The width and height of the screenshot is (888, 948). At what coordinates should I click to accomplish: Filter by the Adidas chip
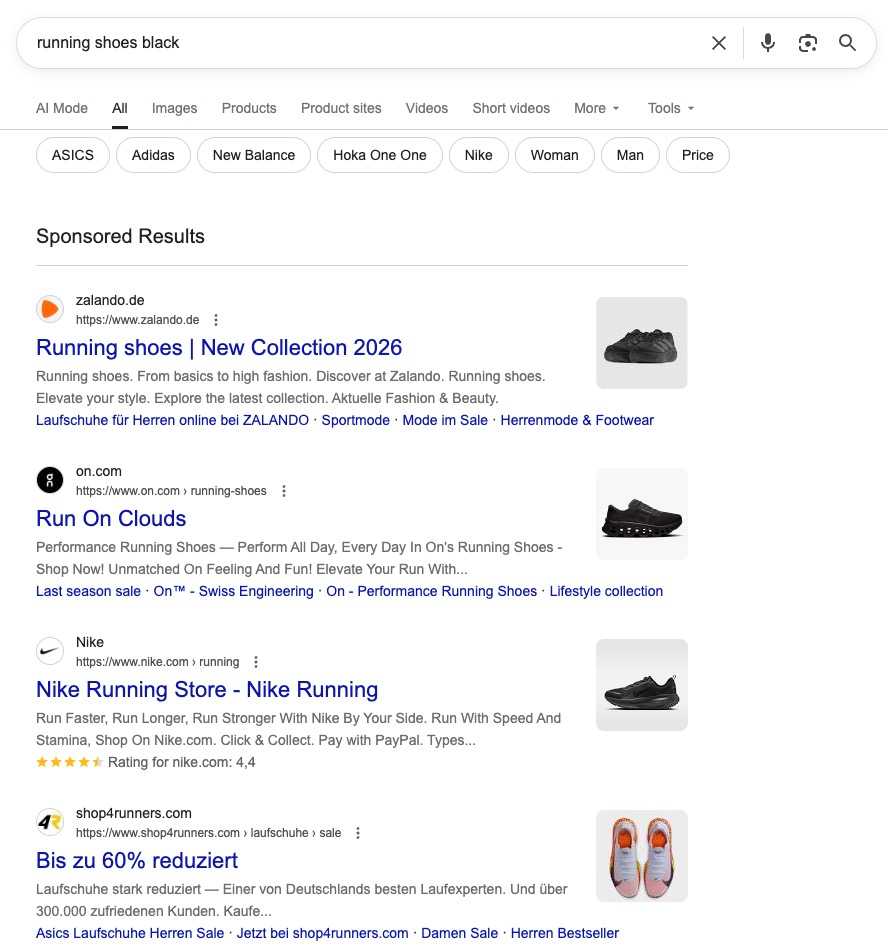coord(153,155)
